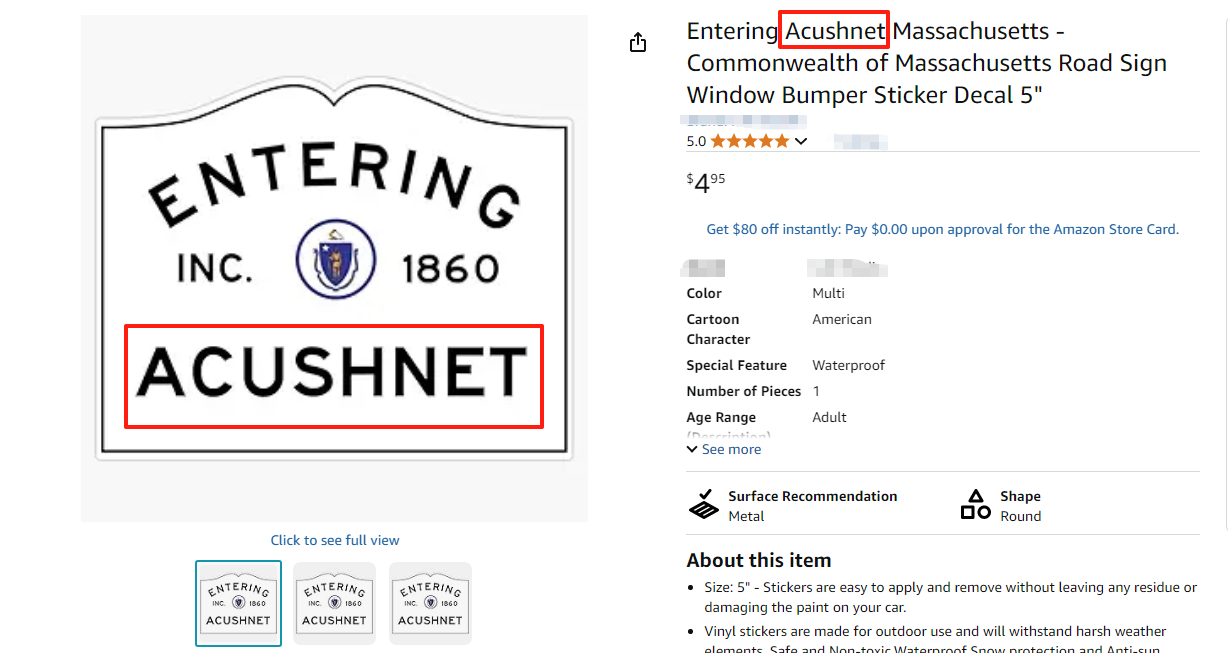Click the boxed "Acushnet" word in the title
Viewport: 1228px width, 653px height.
tap(835, 32)
